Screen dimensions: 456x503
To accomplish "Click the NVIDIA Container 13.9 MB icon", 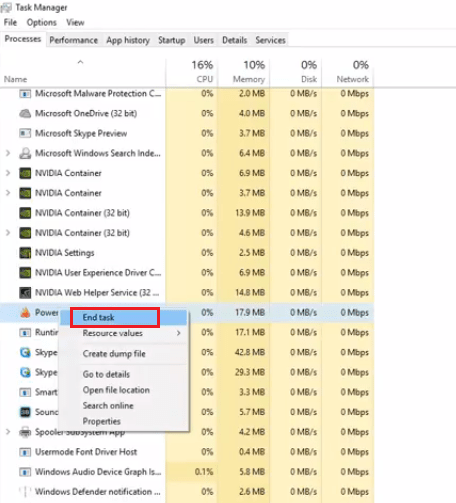I will coord(25,213).
